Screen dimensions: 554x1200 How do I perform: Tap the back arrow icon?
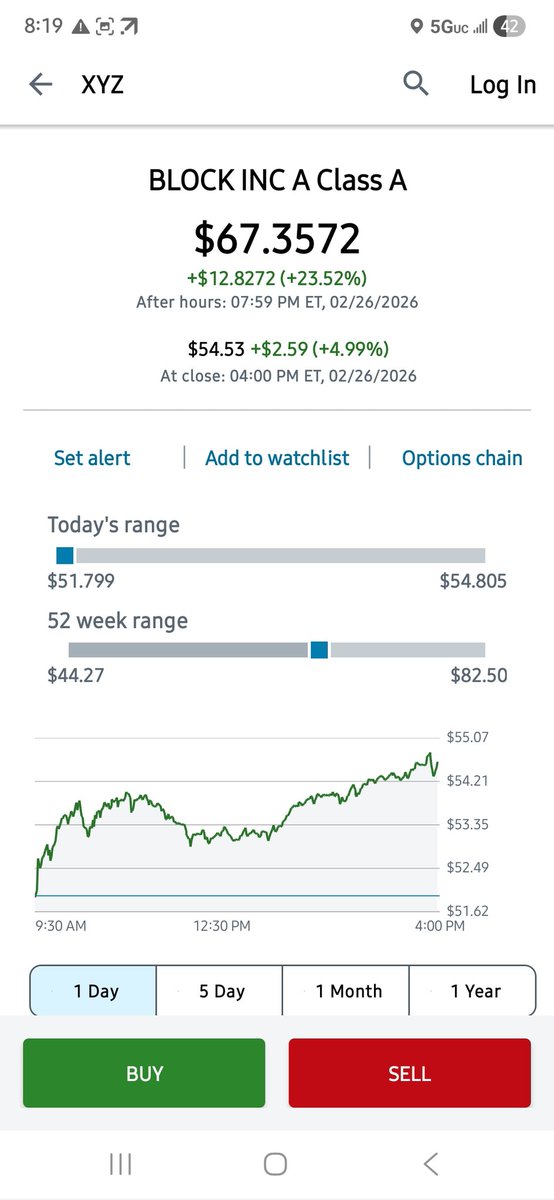[40, 85]
